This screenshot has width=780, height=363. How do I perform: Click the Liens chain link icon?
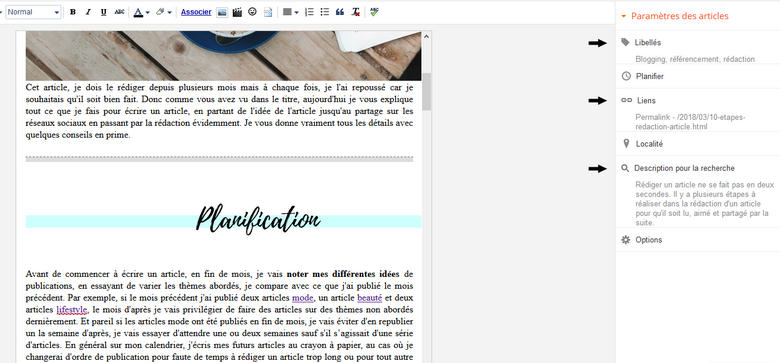tap(626, 100)
